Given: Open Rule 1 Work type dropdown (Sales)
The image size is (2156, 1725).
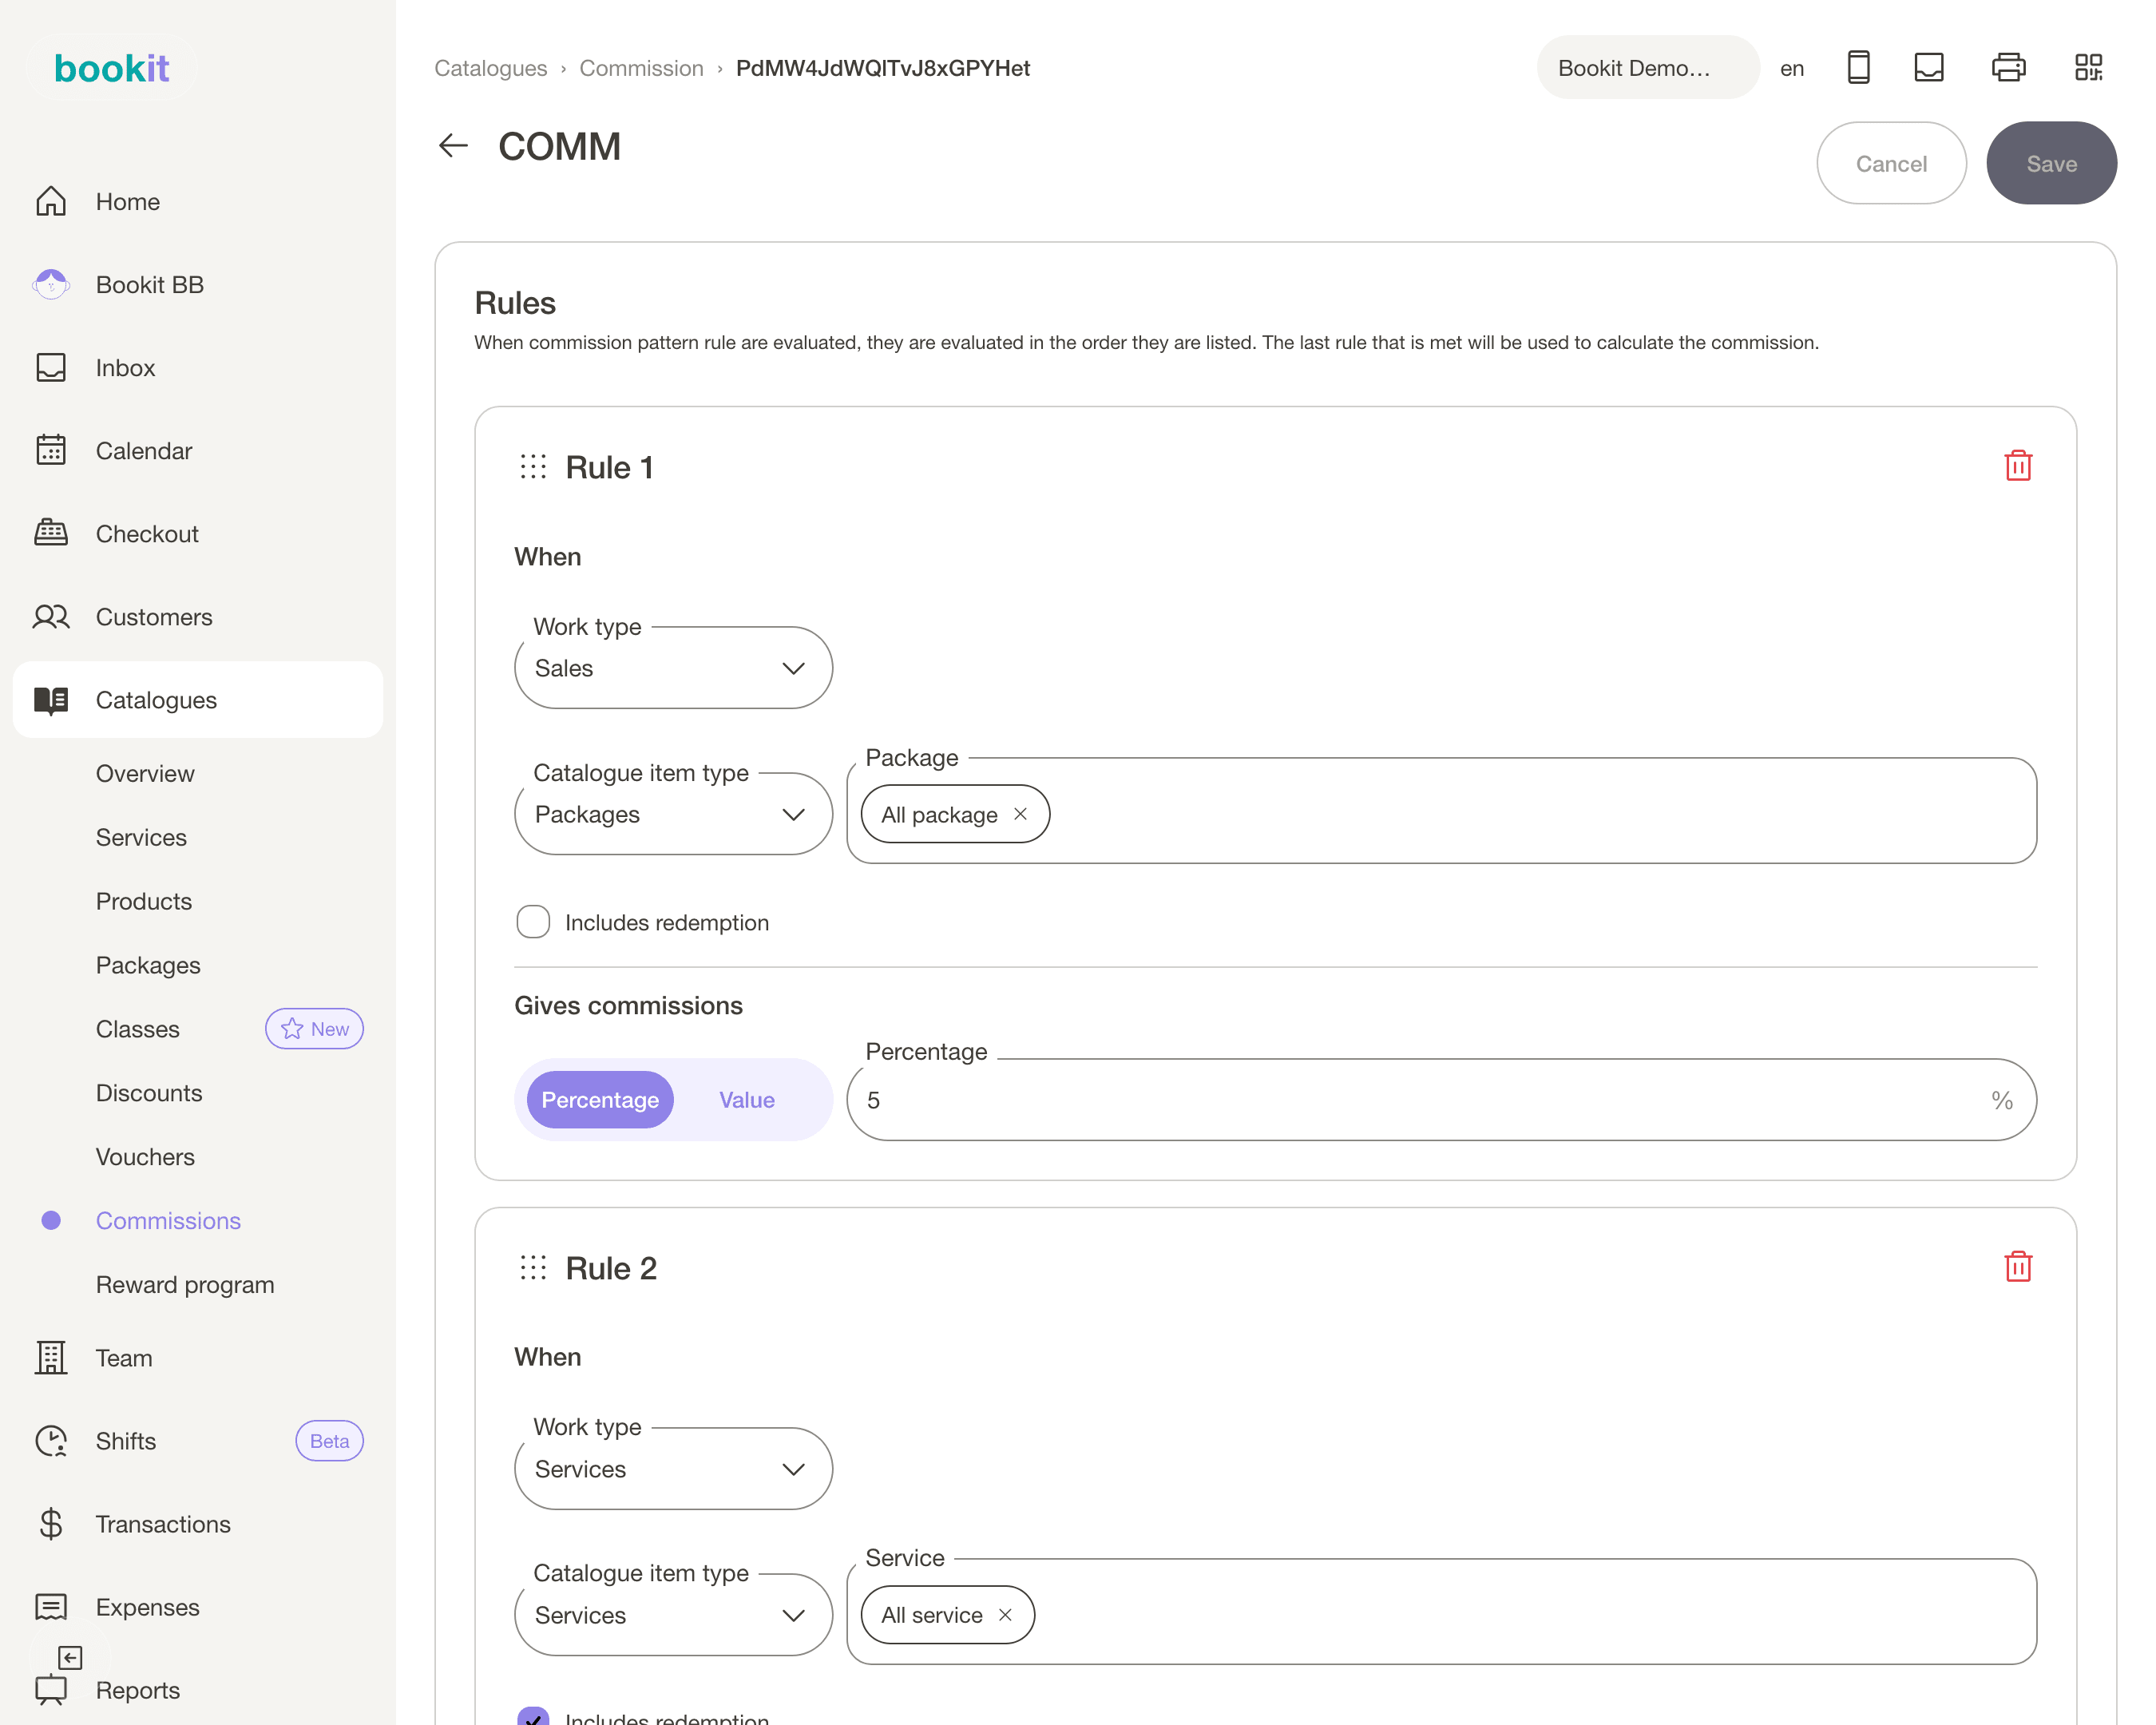Looking at the screenshot, I should (673, 668).
